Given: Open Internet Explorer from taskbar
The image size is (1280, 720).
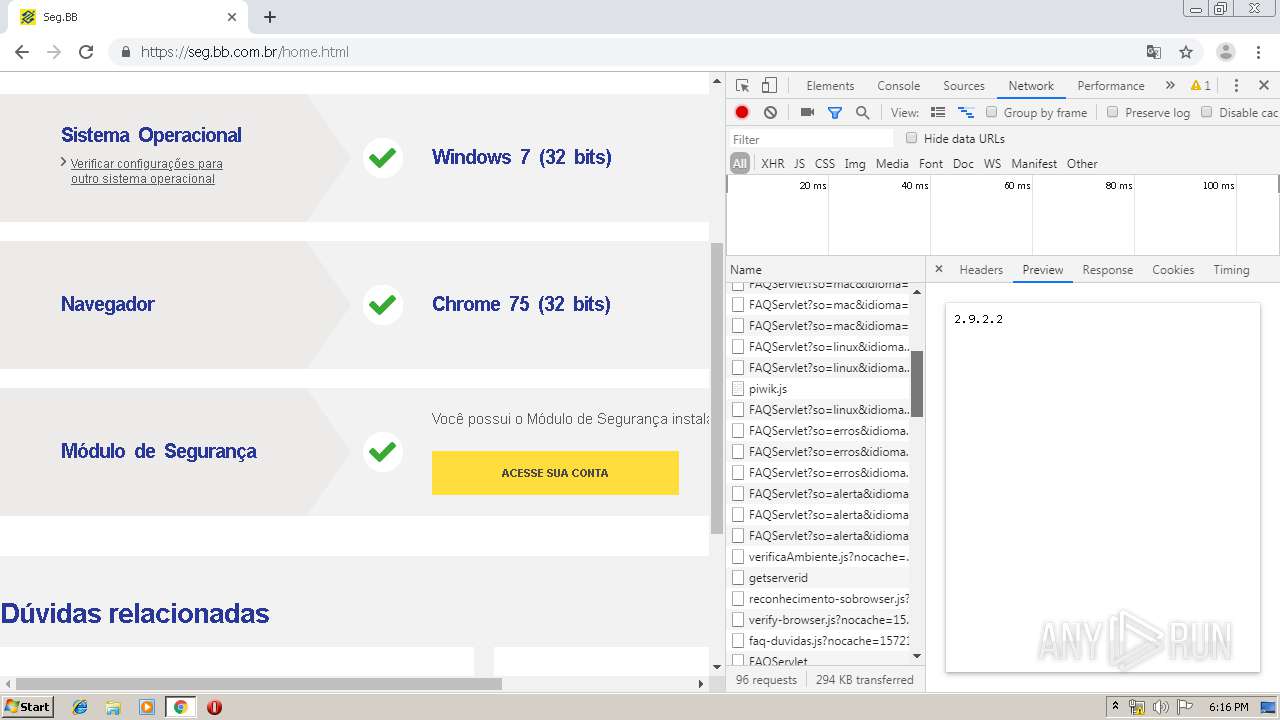Looking at the screenshot, I should pyautogui.click(x=80, y=707).
